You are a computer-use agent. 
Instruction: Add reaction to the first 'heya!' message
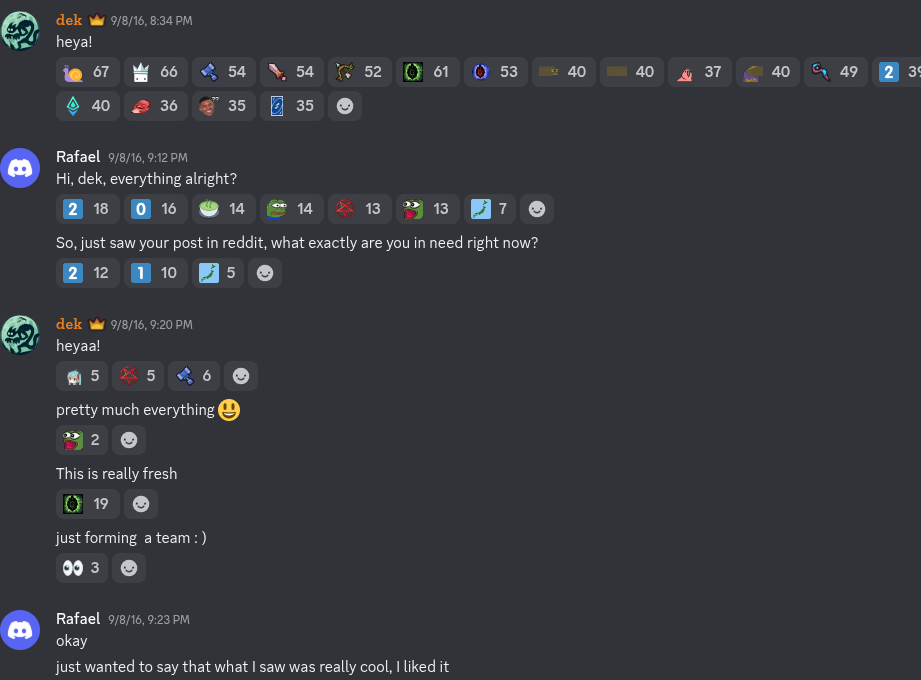point(345,106)
